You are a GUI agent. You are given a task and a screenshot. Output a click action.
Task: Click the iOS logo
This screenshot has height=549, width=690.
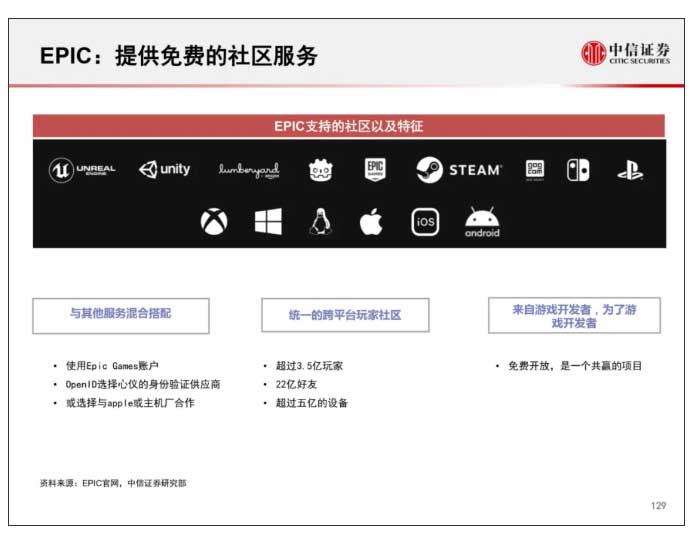coord(425,222)
